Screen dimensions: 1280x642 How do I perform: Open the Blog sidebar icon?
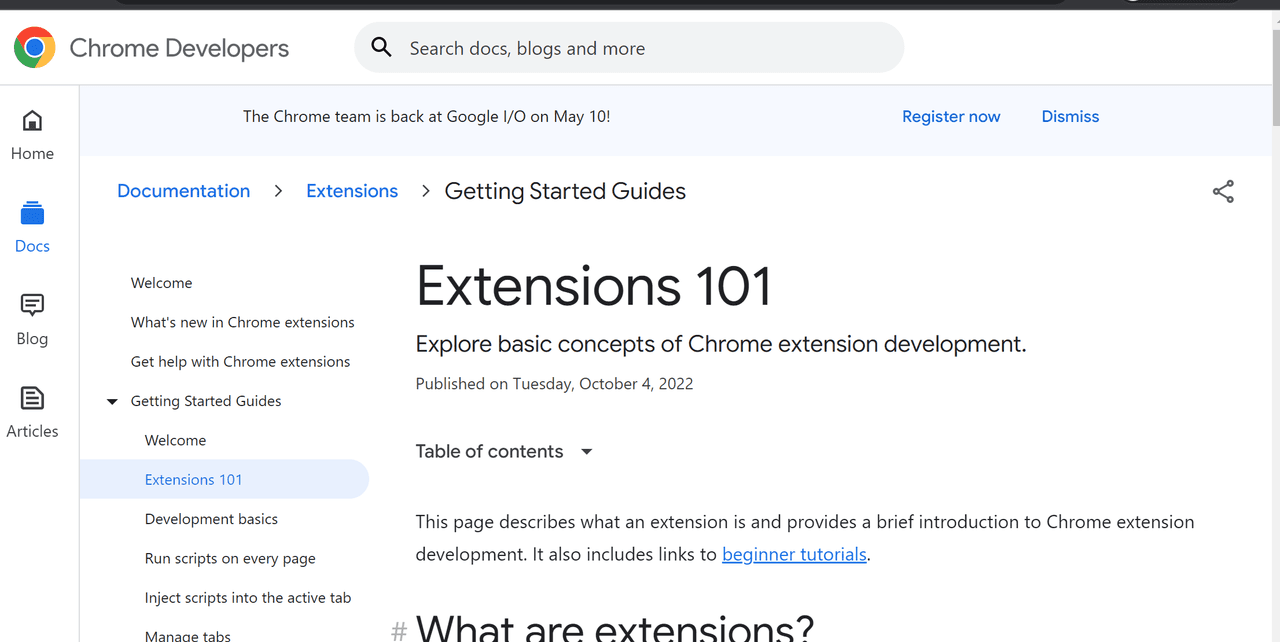(32, 305)
